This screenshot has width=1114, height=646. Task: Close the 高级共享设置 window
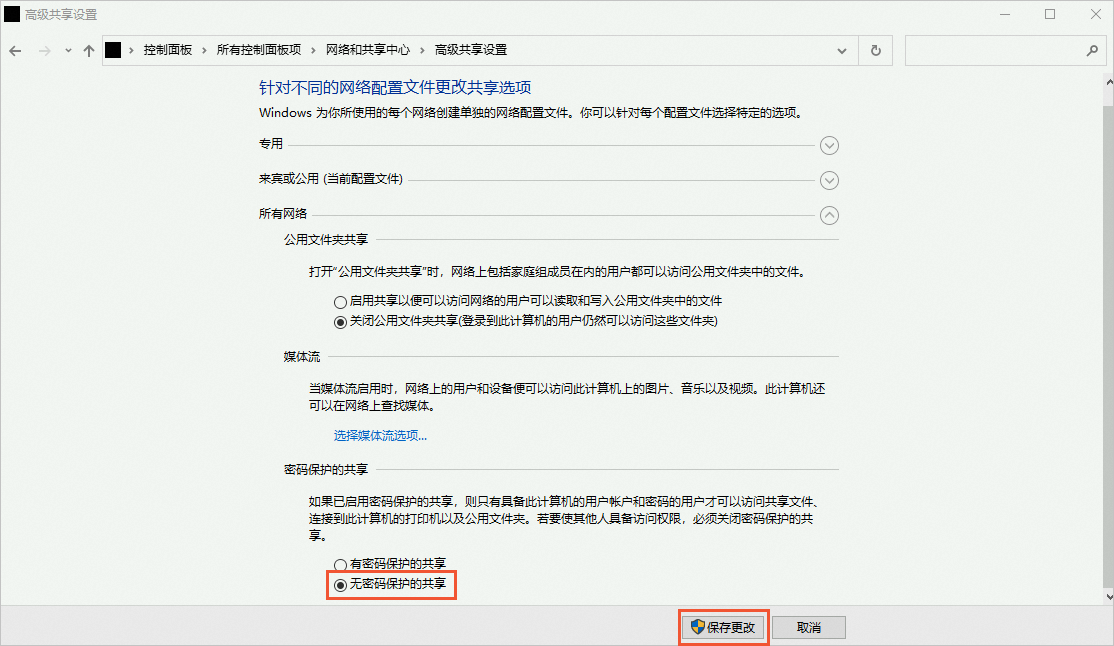(1095, 14)
